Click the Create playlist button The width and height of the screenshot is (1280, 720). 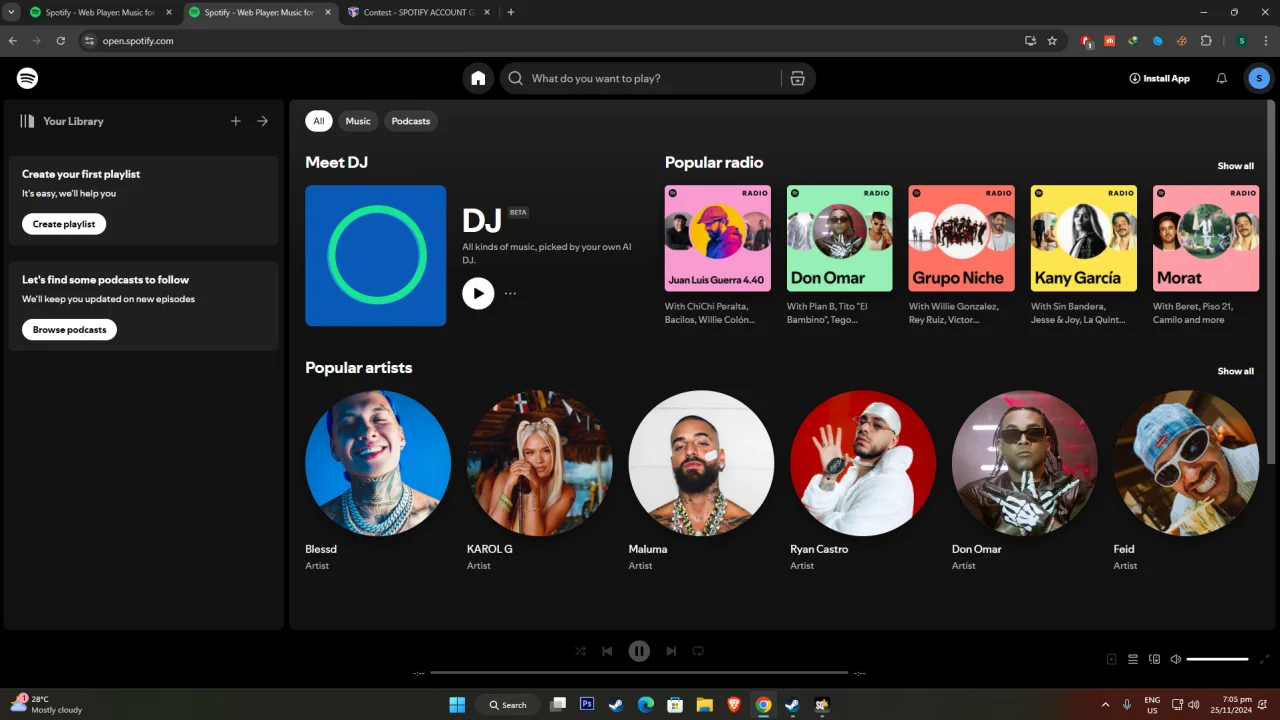[x=64, y=224]
